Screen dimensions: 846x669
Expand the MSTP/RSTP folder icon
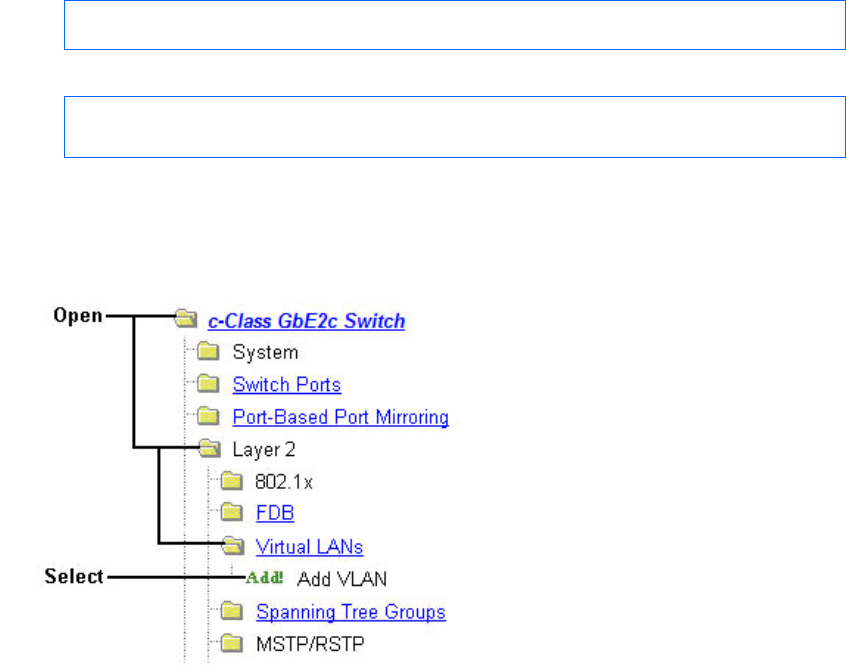[232, 643]
